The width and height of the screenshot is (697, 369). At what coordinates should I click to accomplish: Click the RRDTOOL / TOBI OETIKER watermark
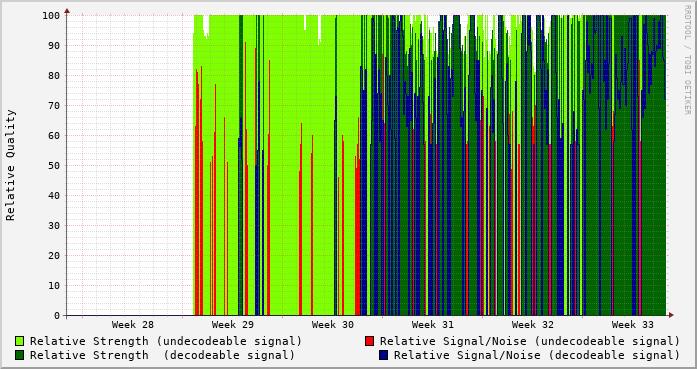coord(687,60)
